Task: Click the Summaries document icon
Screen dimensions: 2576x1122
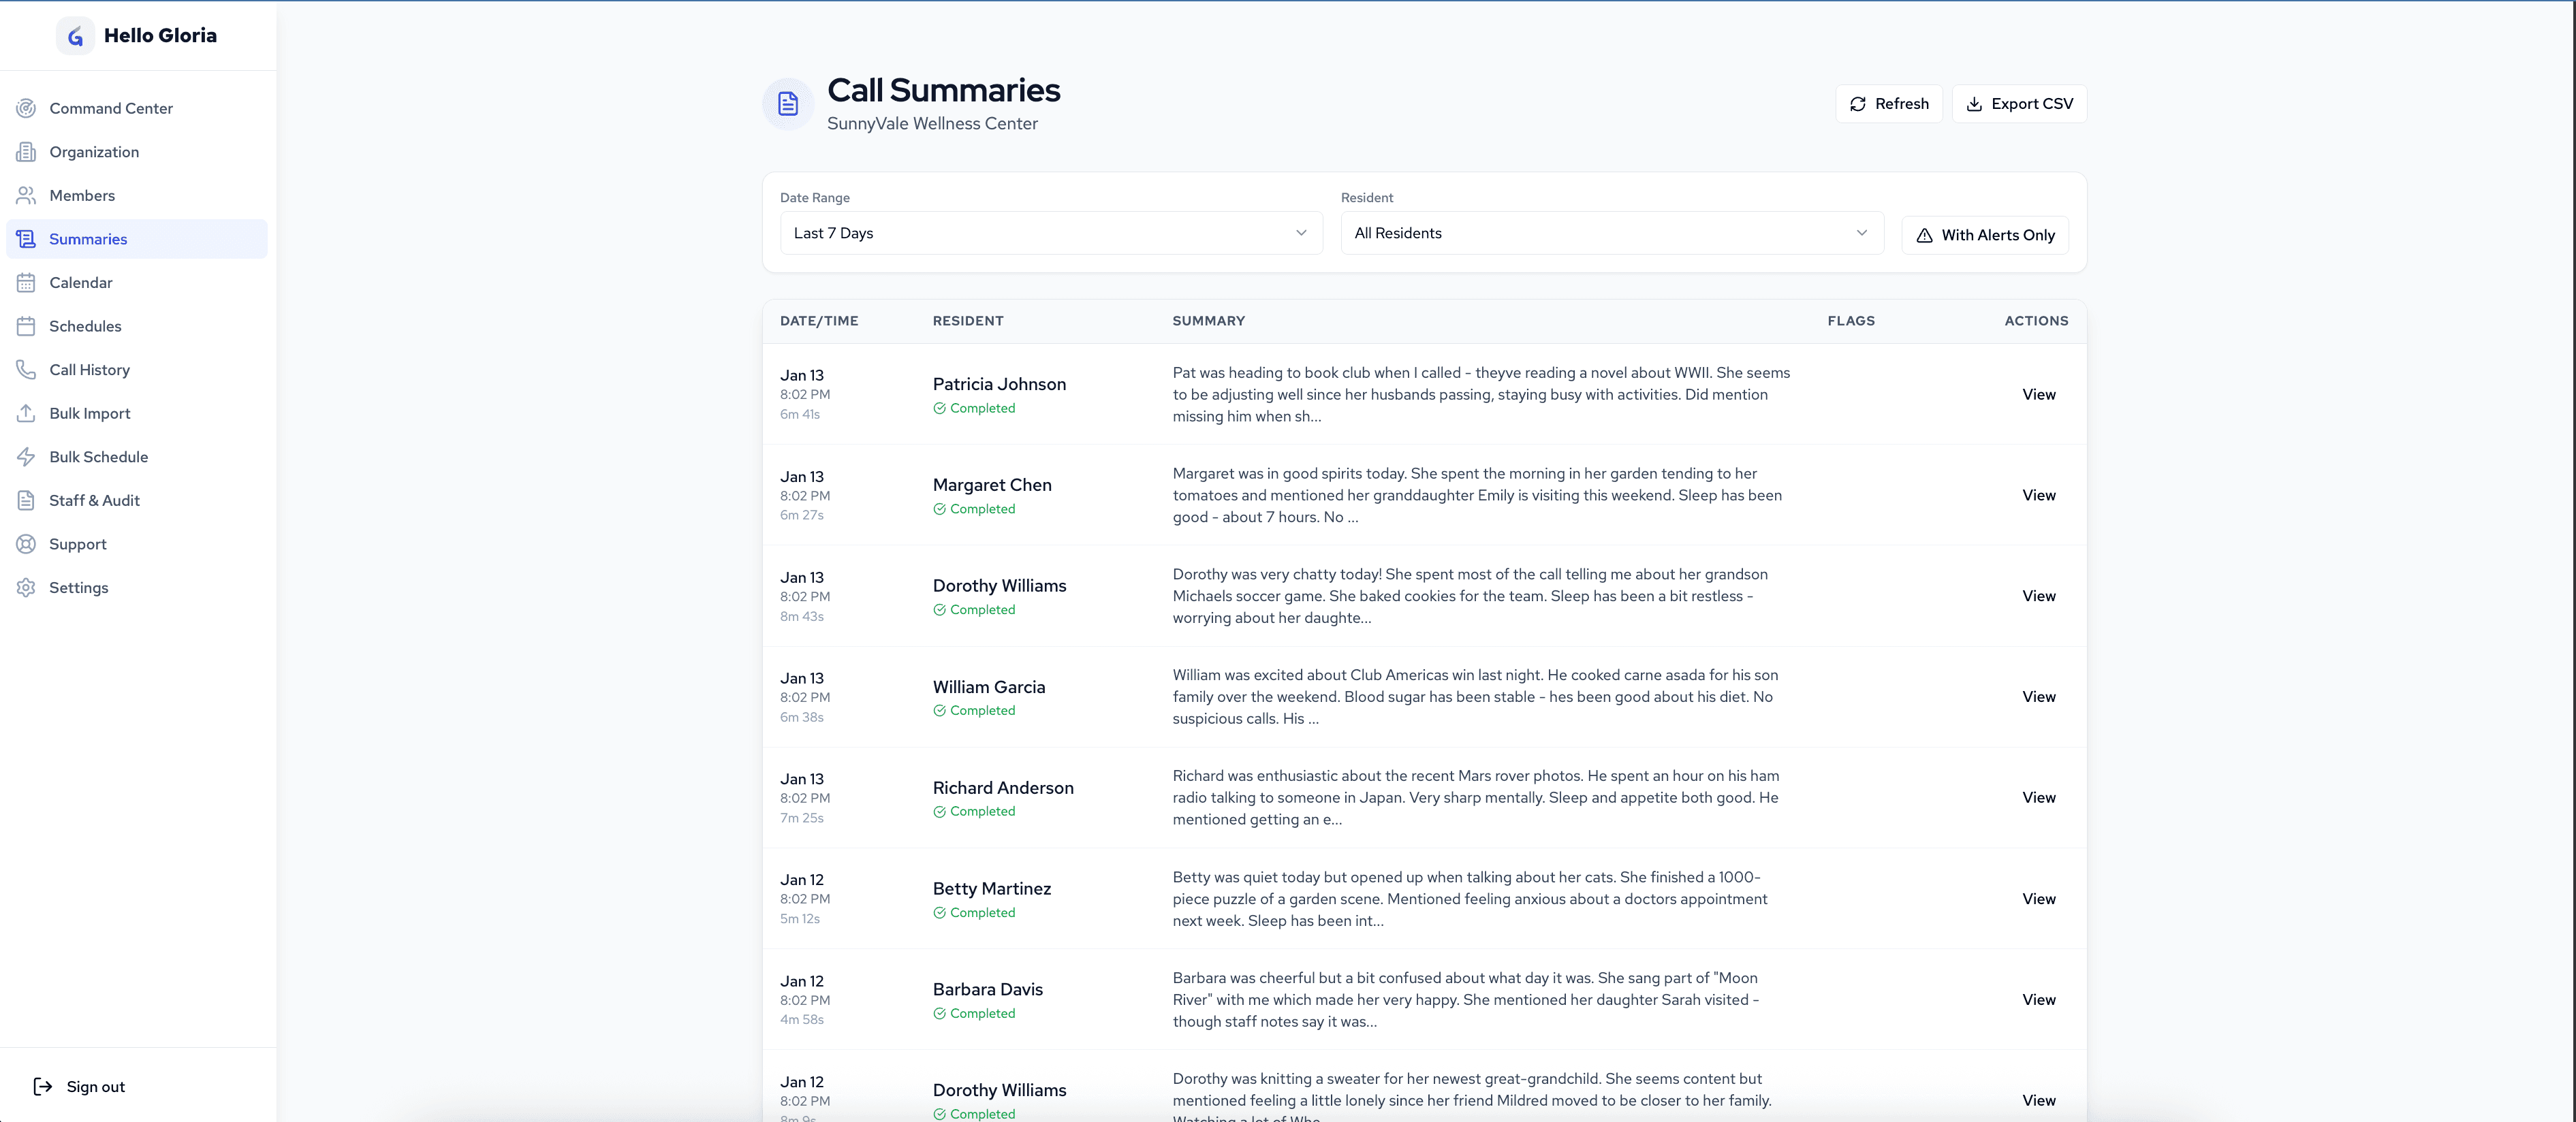Action: coord(26,239)
